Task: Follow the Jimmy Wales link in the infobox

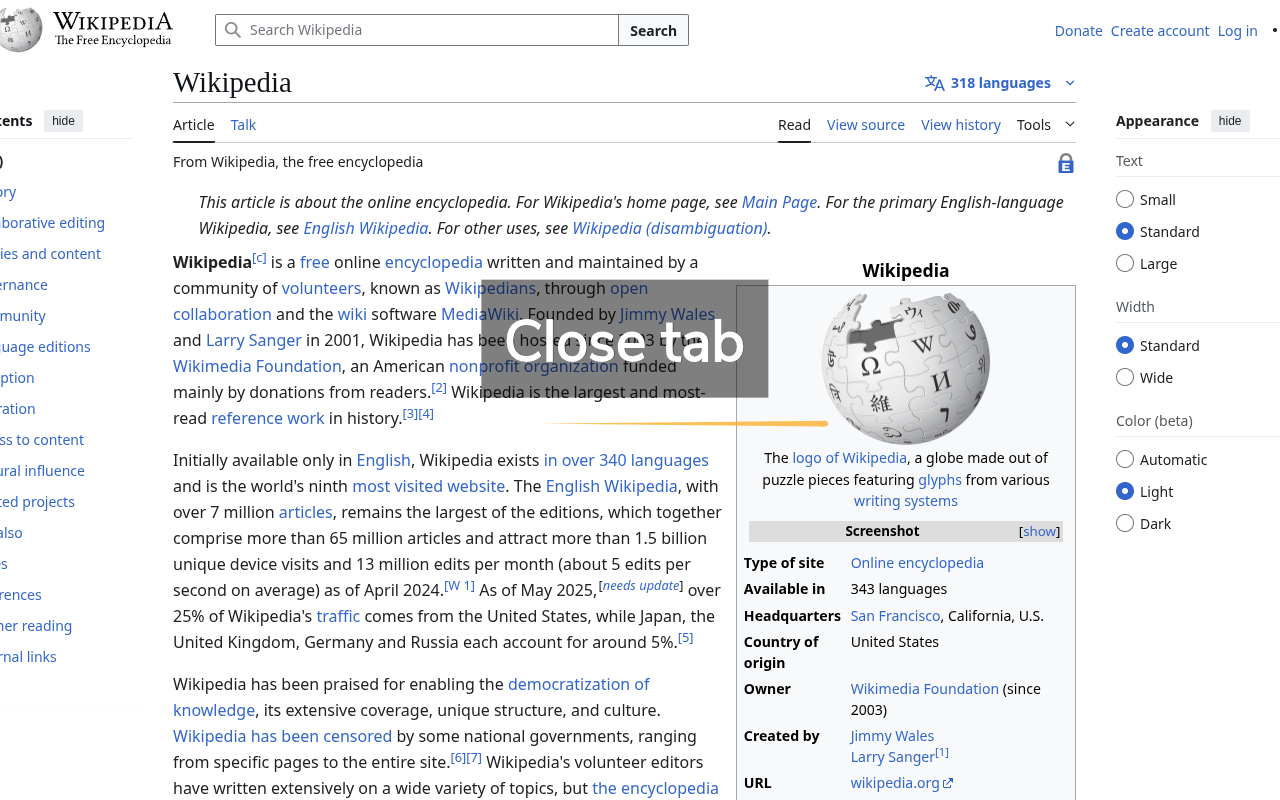Action: pos(891,735)
